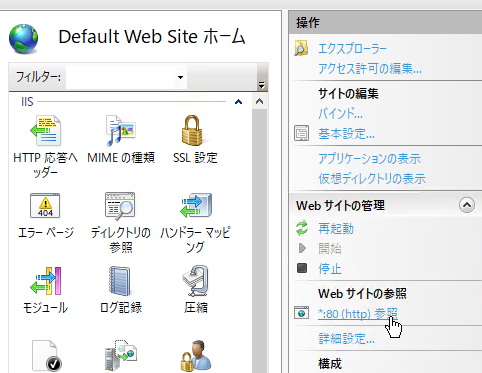Click the browse website globe icon
482x373 pixels.
(302, 313)
